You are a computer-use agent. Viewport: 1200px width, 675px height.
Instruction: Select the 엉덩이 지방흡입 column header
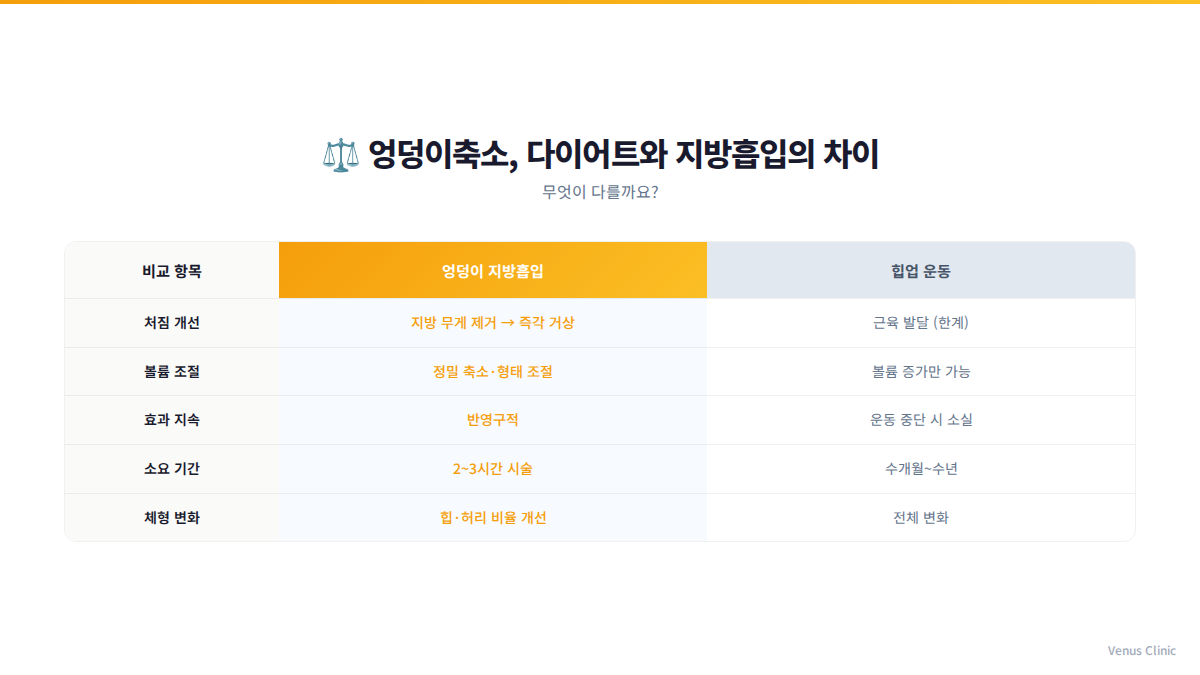493,270
